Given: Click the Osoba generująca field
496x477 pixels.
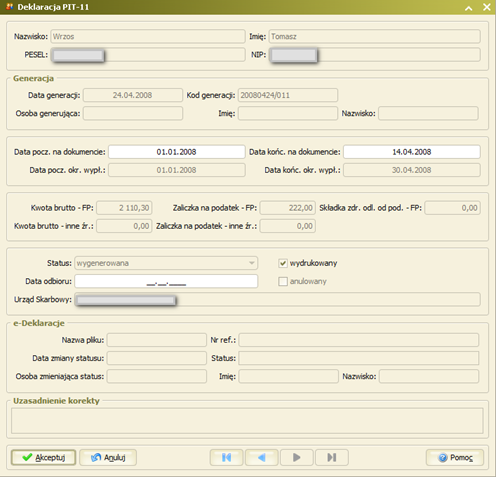Looking at the screenshot, I should pos(133,113).
